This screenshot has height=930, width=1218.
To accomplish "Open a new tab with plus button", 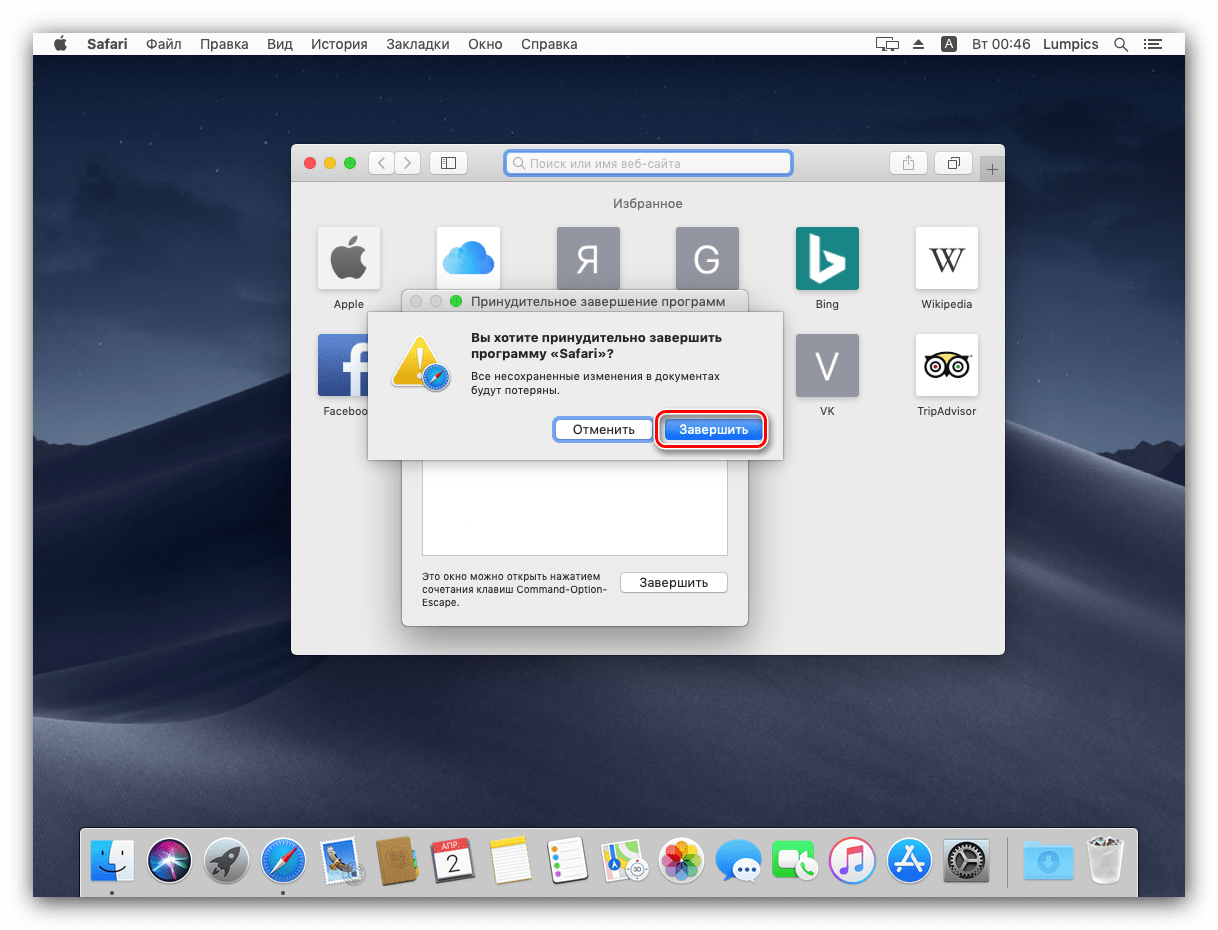I will [992, 170].
